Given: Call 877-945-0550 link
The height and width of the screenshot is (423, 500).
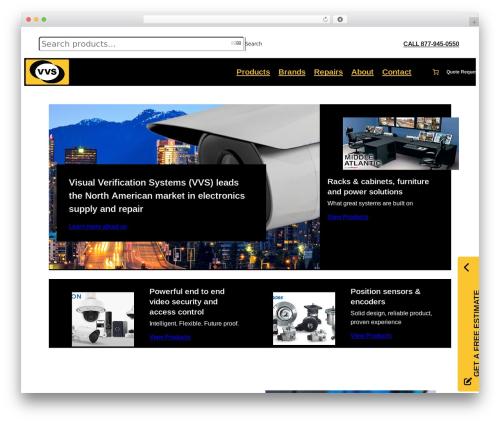Looking at the screenshot, I should coord(431,44).
